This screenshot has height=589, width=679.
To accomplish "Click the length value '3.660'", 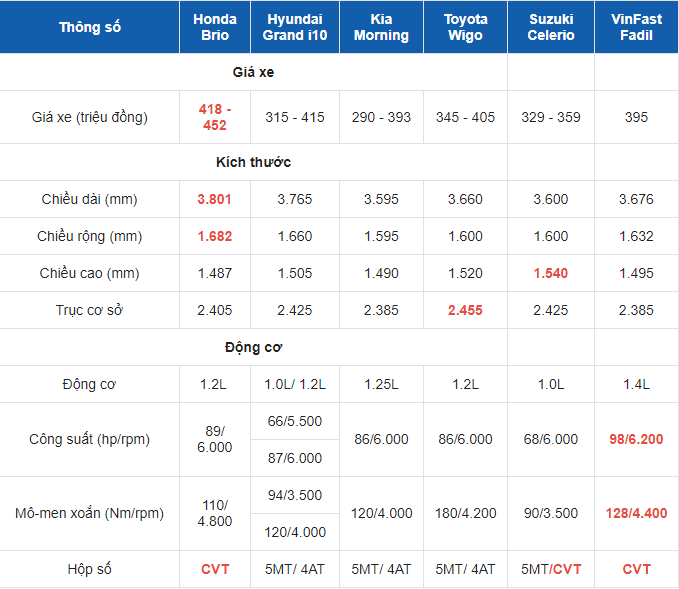I will coord(466,199).
